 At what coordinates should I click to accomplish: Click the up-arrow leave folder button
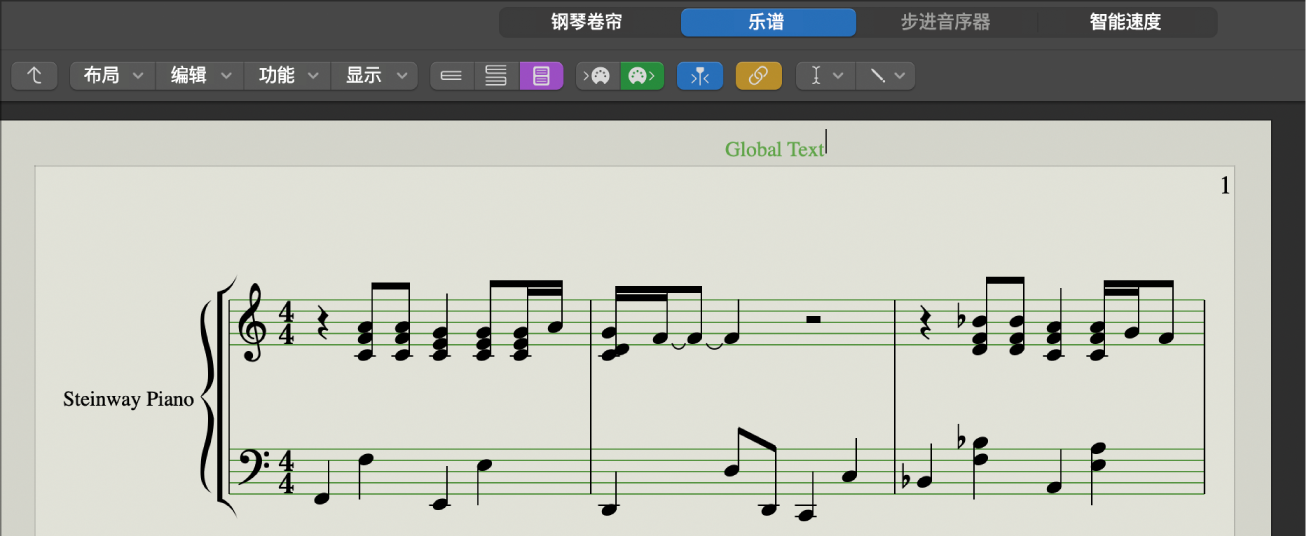35,75
